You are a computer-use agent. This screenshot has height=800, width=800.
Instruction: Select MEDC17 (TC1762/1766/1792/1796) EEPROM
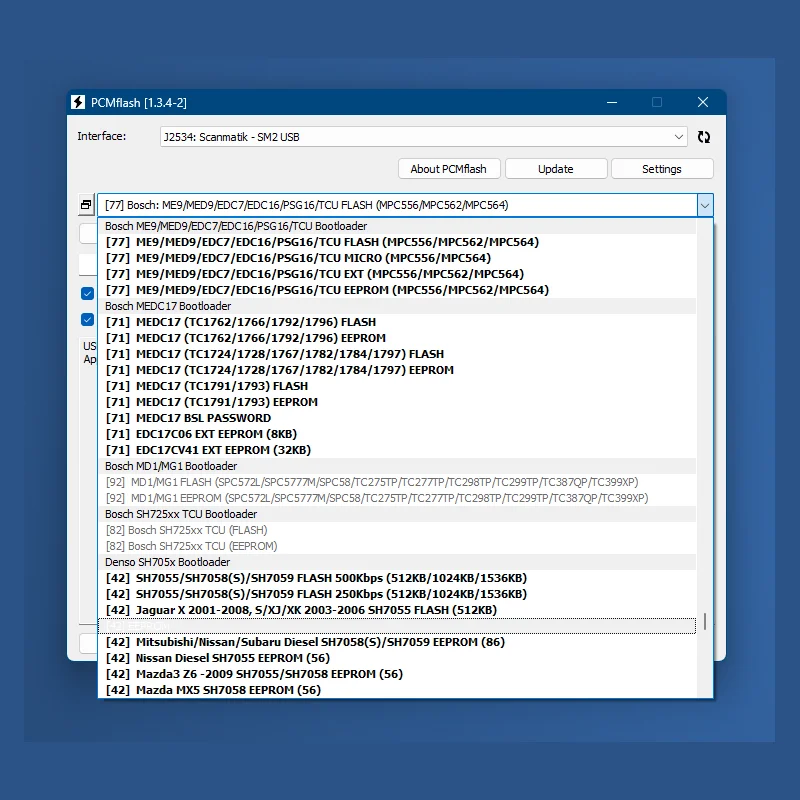(x=397, y=338)
